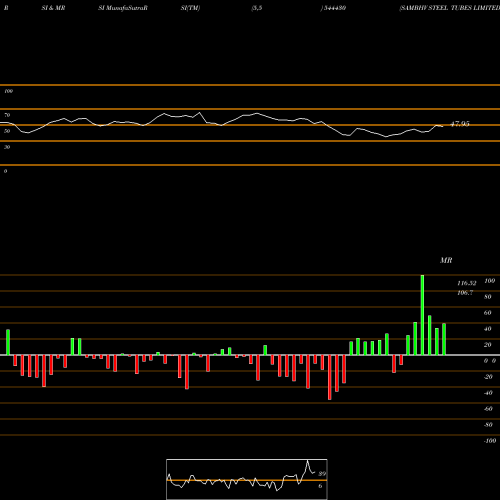Click the RSI axis label 70

[x=7, y=115]
